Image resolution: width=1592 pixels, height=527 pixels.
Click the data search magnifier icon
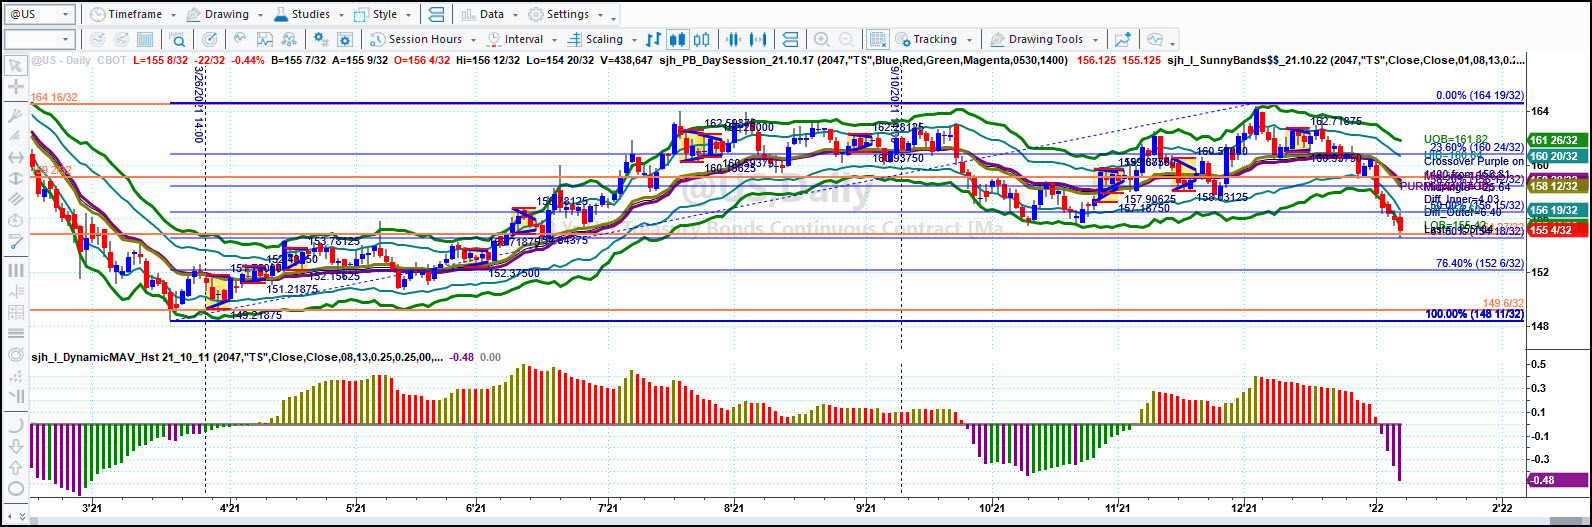177,39
